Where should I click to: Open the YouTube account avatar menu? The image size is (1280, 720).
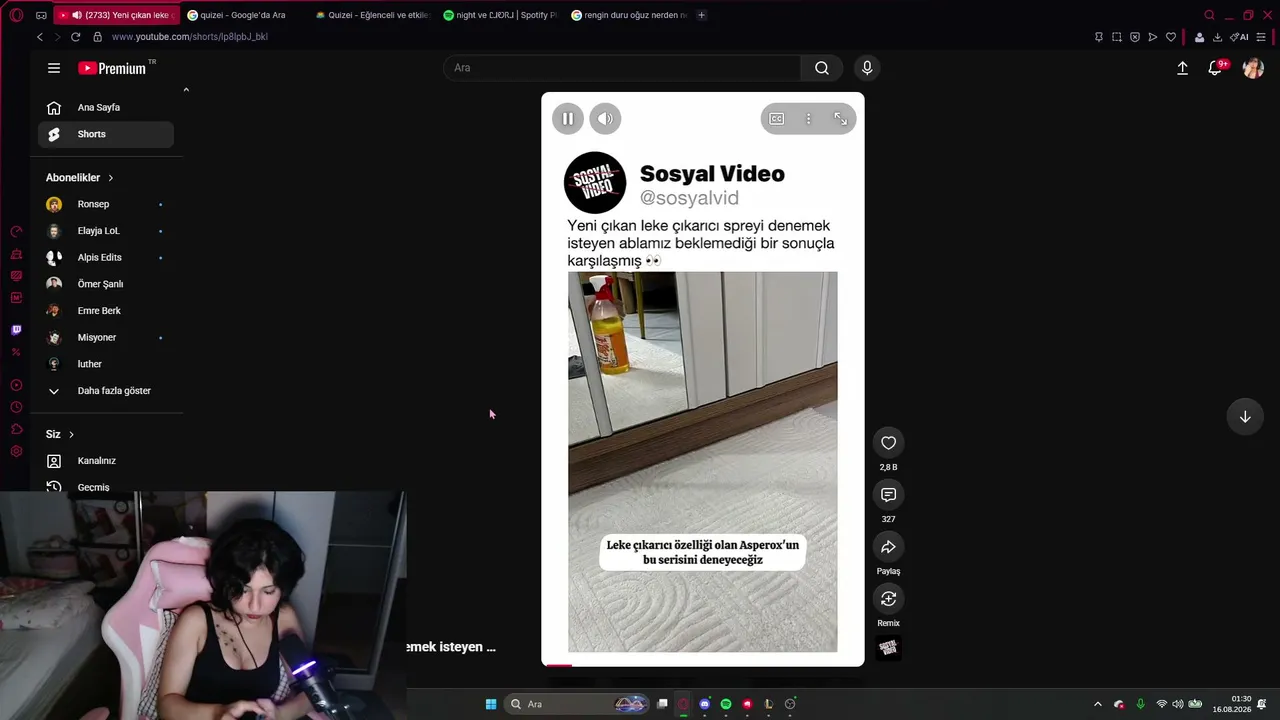(x=1253, y=68)
